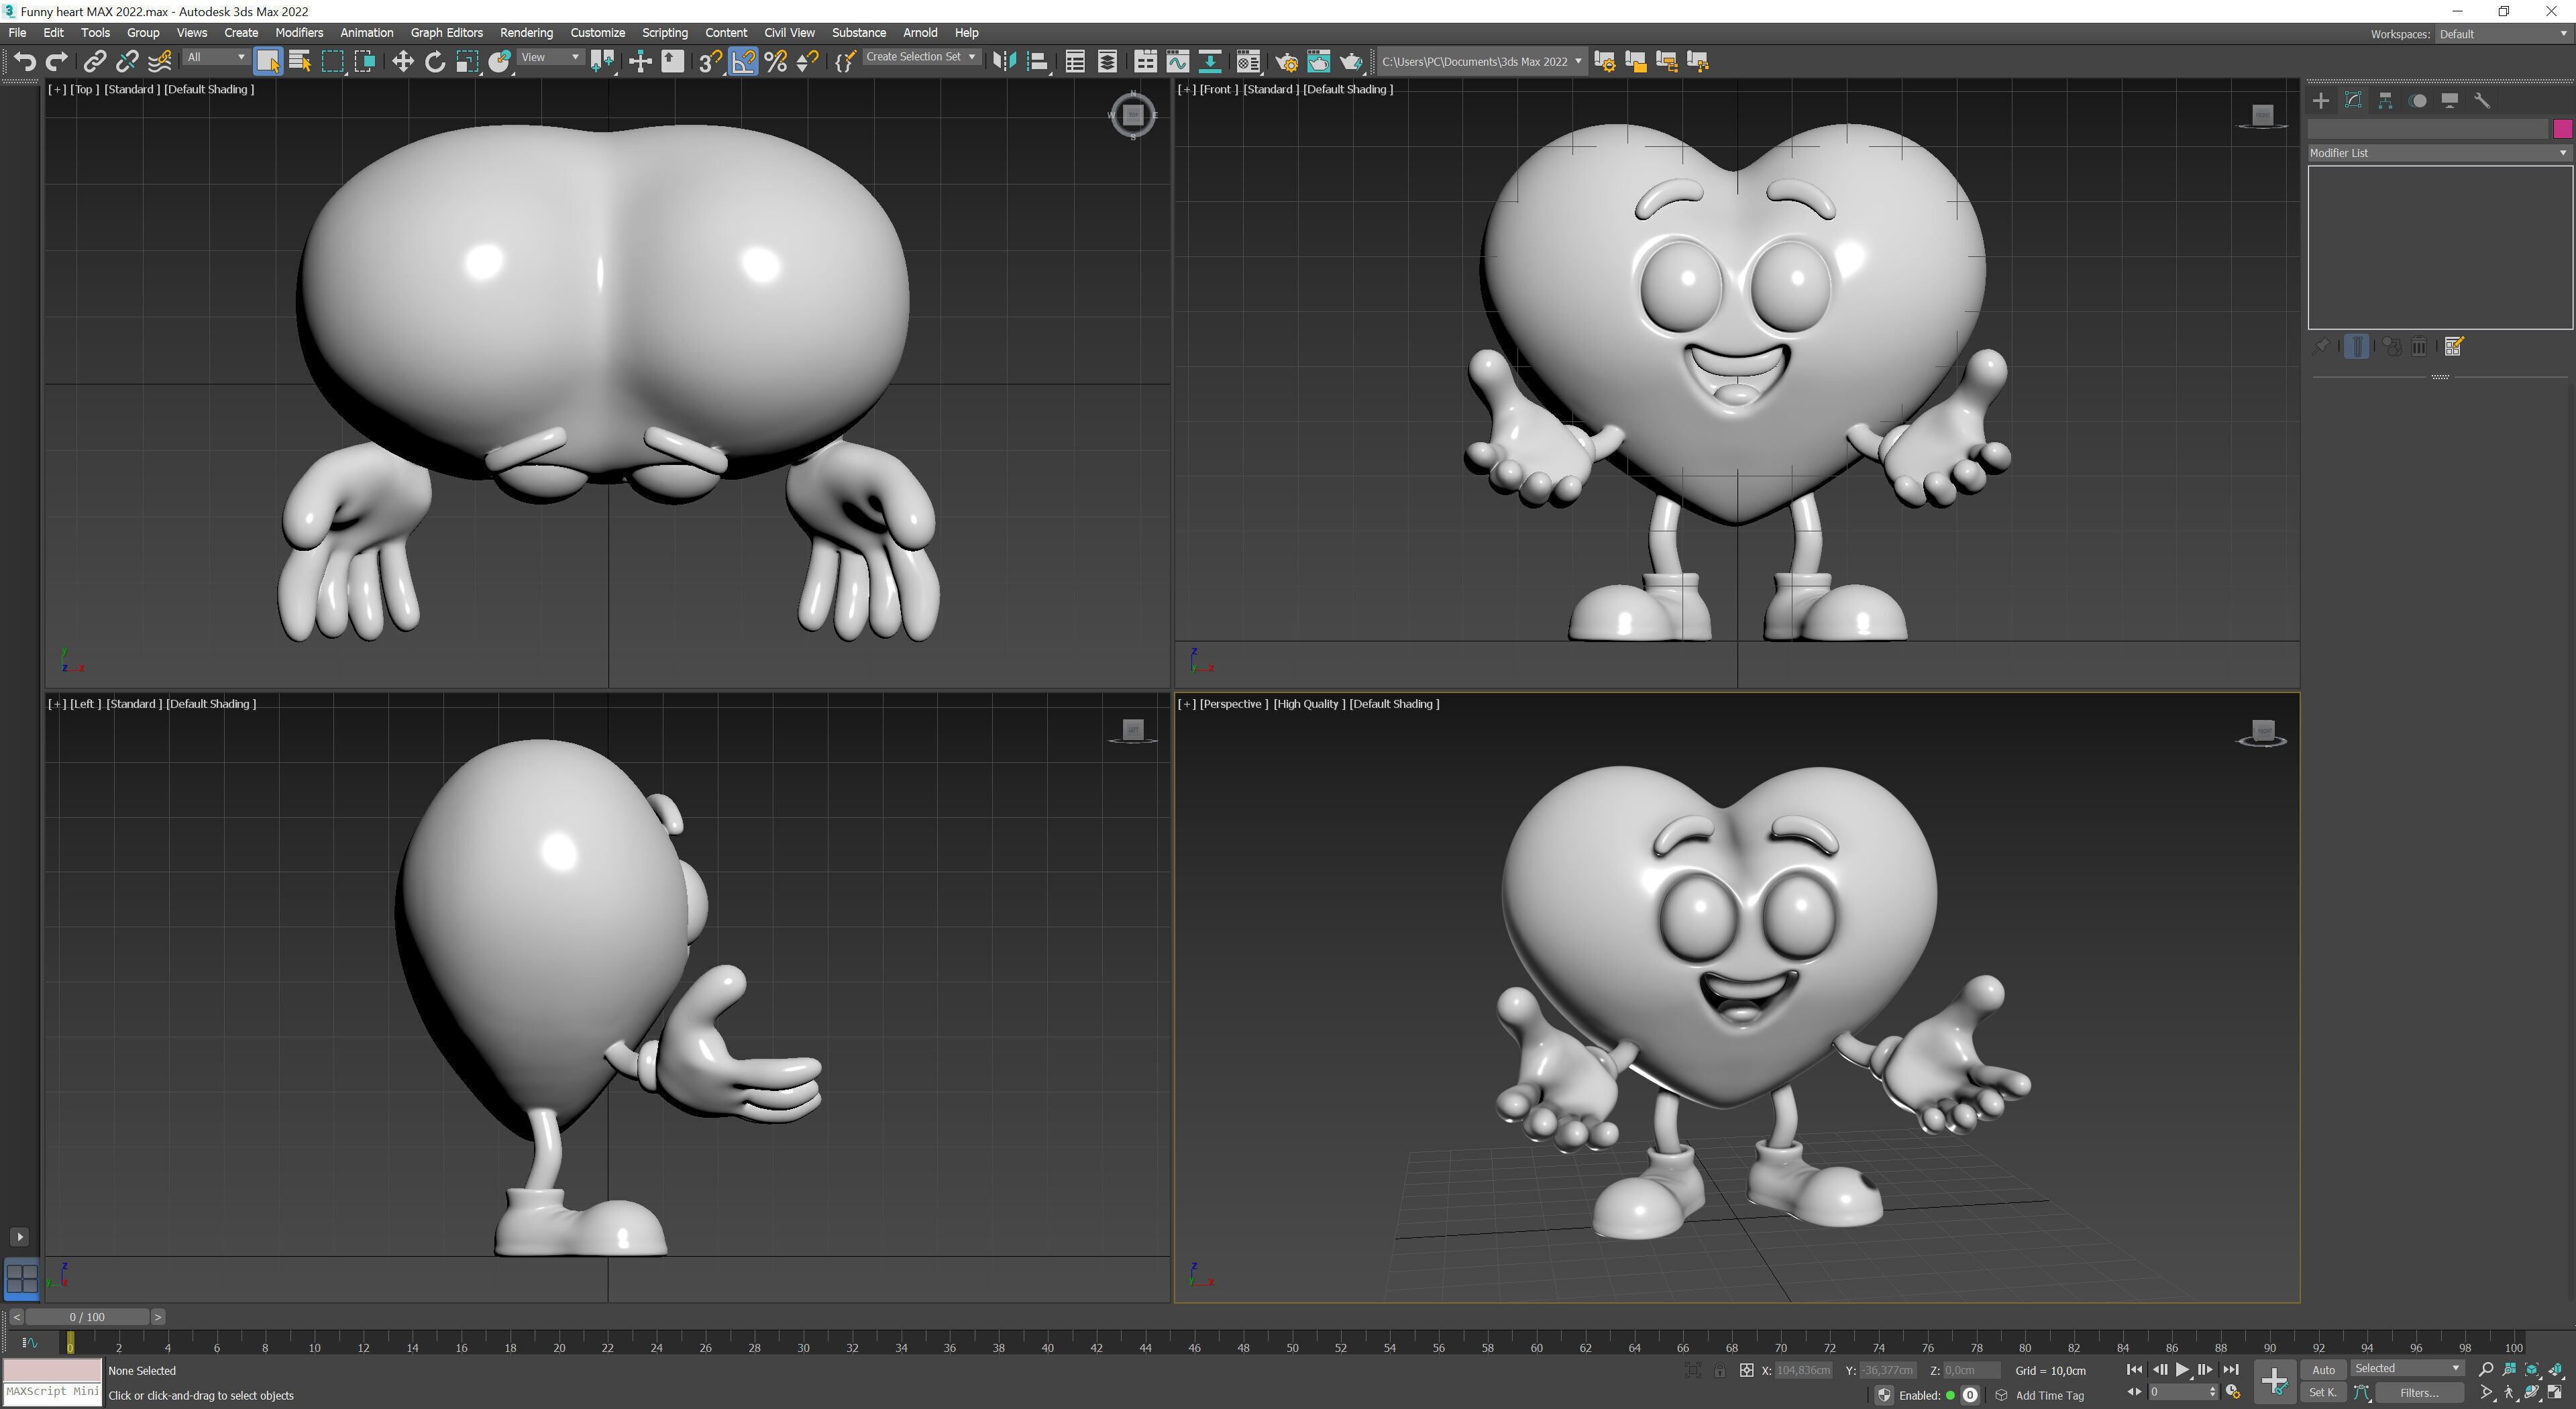Click the pink object color swatch
The width and height of the screenshot is (2576, 1409).
pos(2562,128)
